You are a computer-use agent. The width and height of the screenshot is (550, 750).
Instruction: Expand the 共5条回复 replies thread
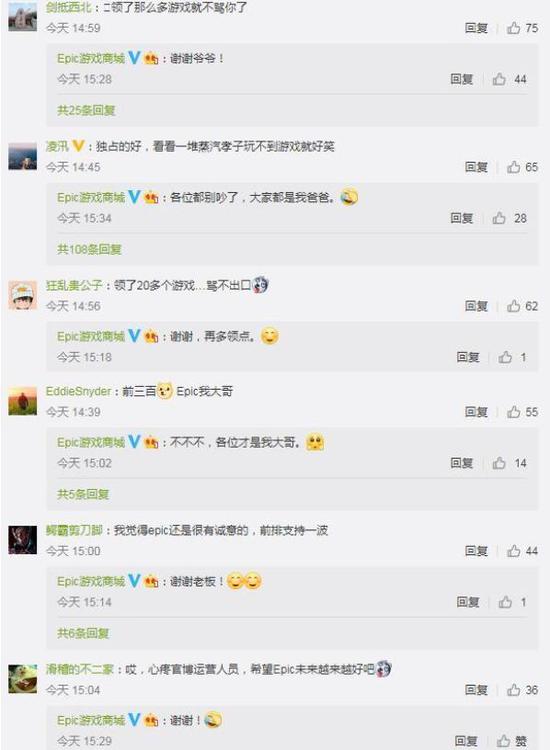(x=83, y=494)
